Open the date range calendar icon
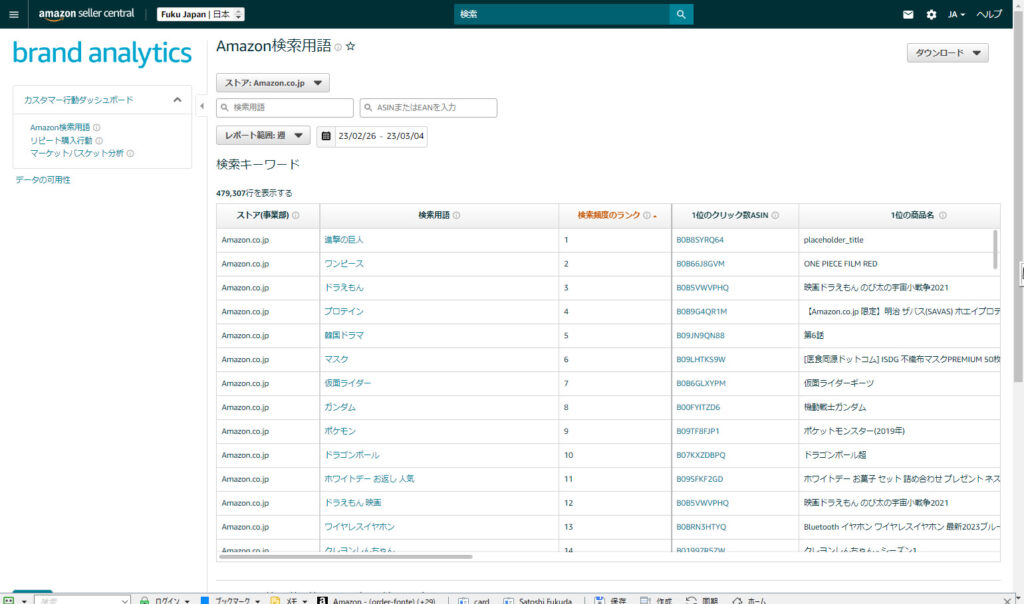Image resolution: width=1024 pixels, height=604 pixels. 326,136
